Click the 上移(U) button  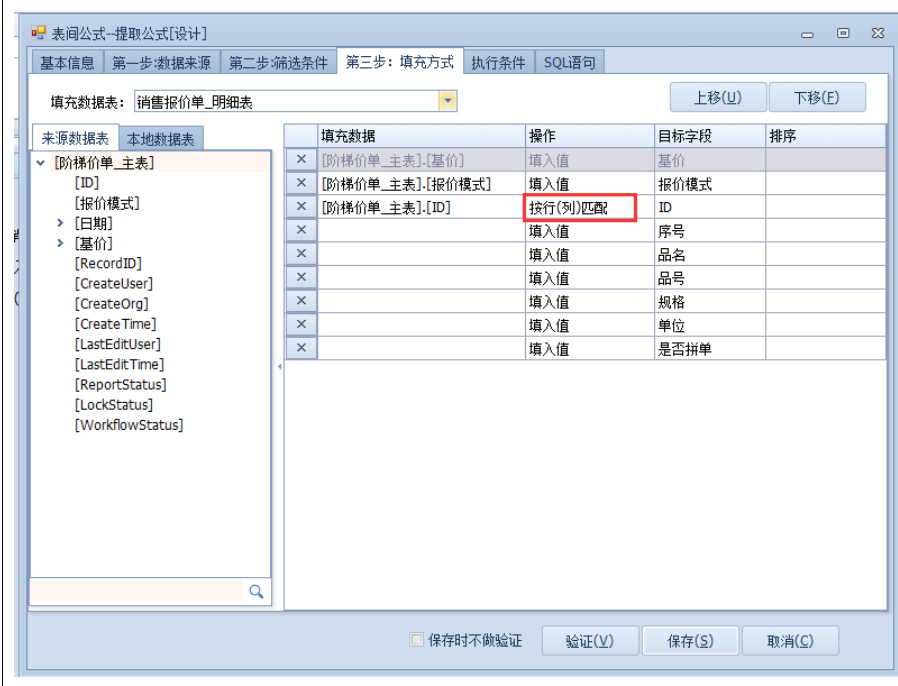(x=717, y=98)
